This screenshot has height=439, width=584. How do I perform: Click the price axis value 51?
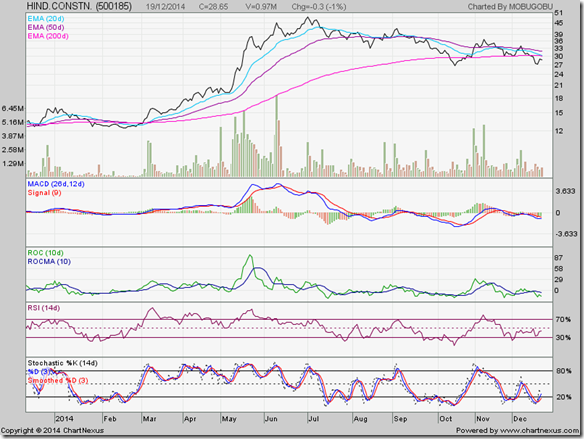click(559, 13)
